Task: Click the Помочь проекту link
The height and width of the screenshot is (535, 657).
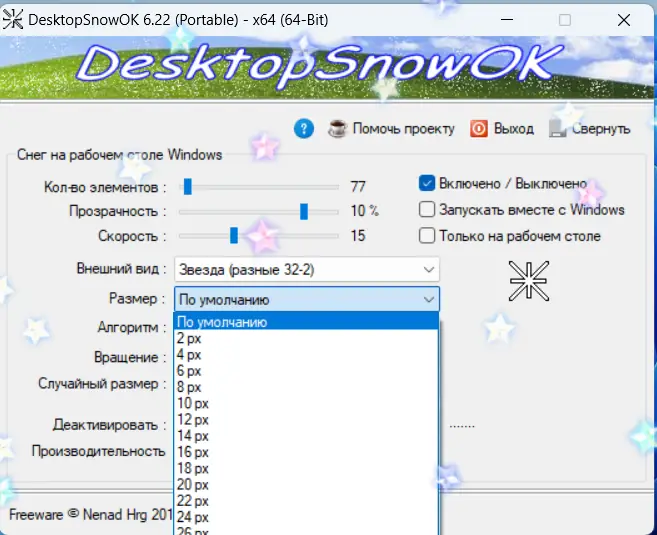Action: pos(404,129)
